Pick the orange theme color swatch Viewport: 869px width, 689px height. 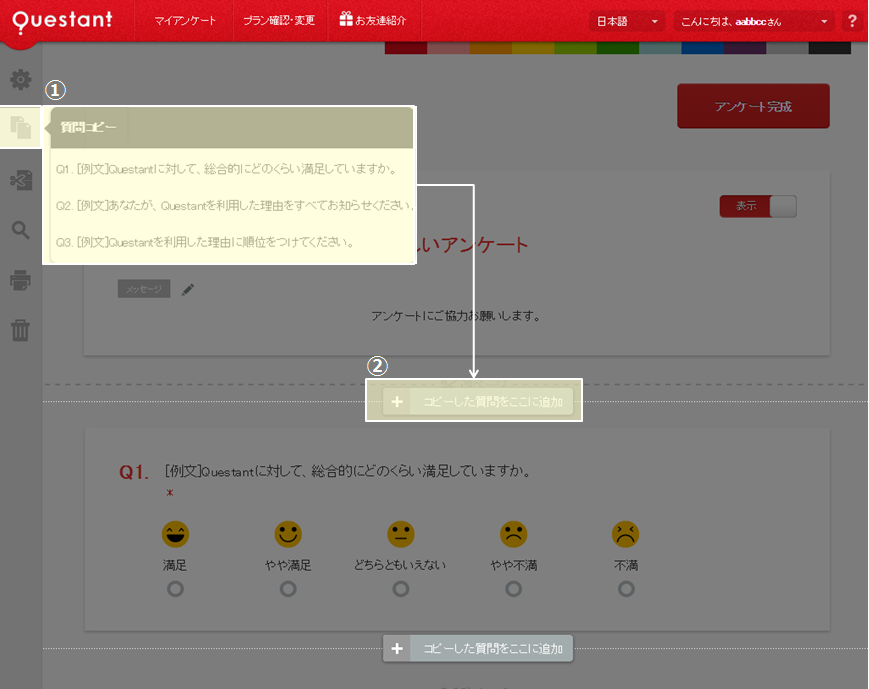coord(490,48)
